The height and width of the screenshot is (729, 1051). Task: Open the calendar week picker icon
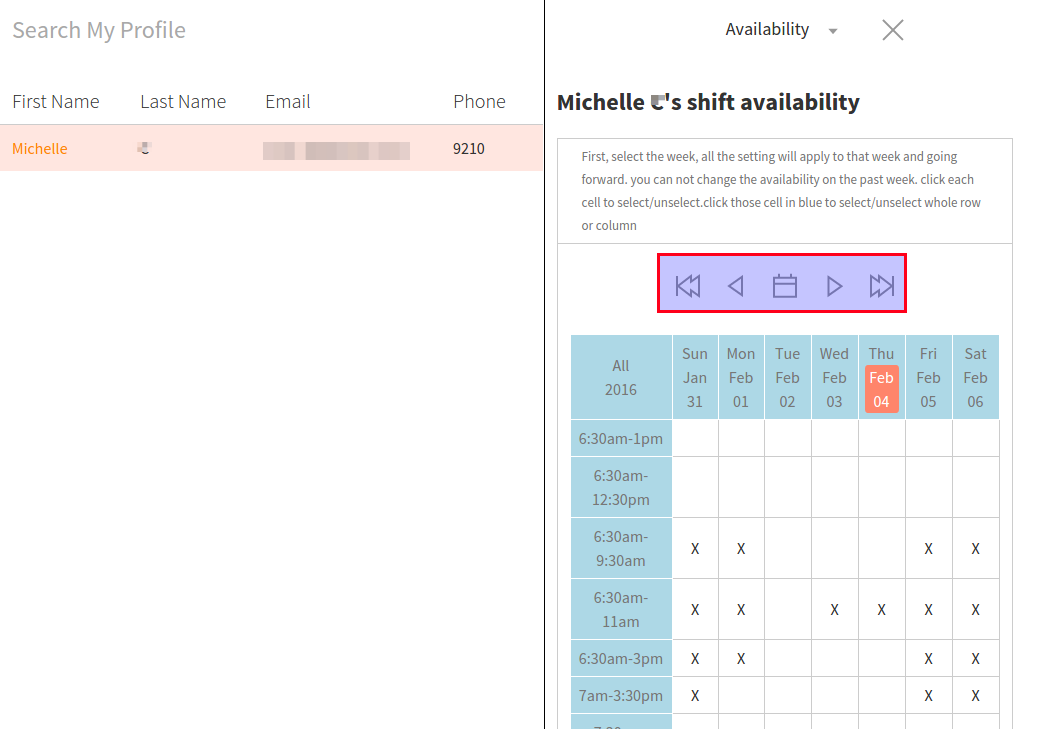pyautogui.click(x=785, y=287)
